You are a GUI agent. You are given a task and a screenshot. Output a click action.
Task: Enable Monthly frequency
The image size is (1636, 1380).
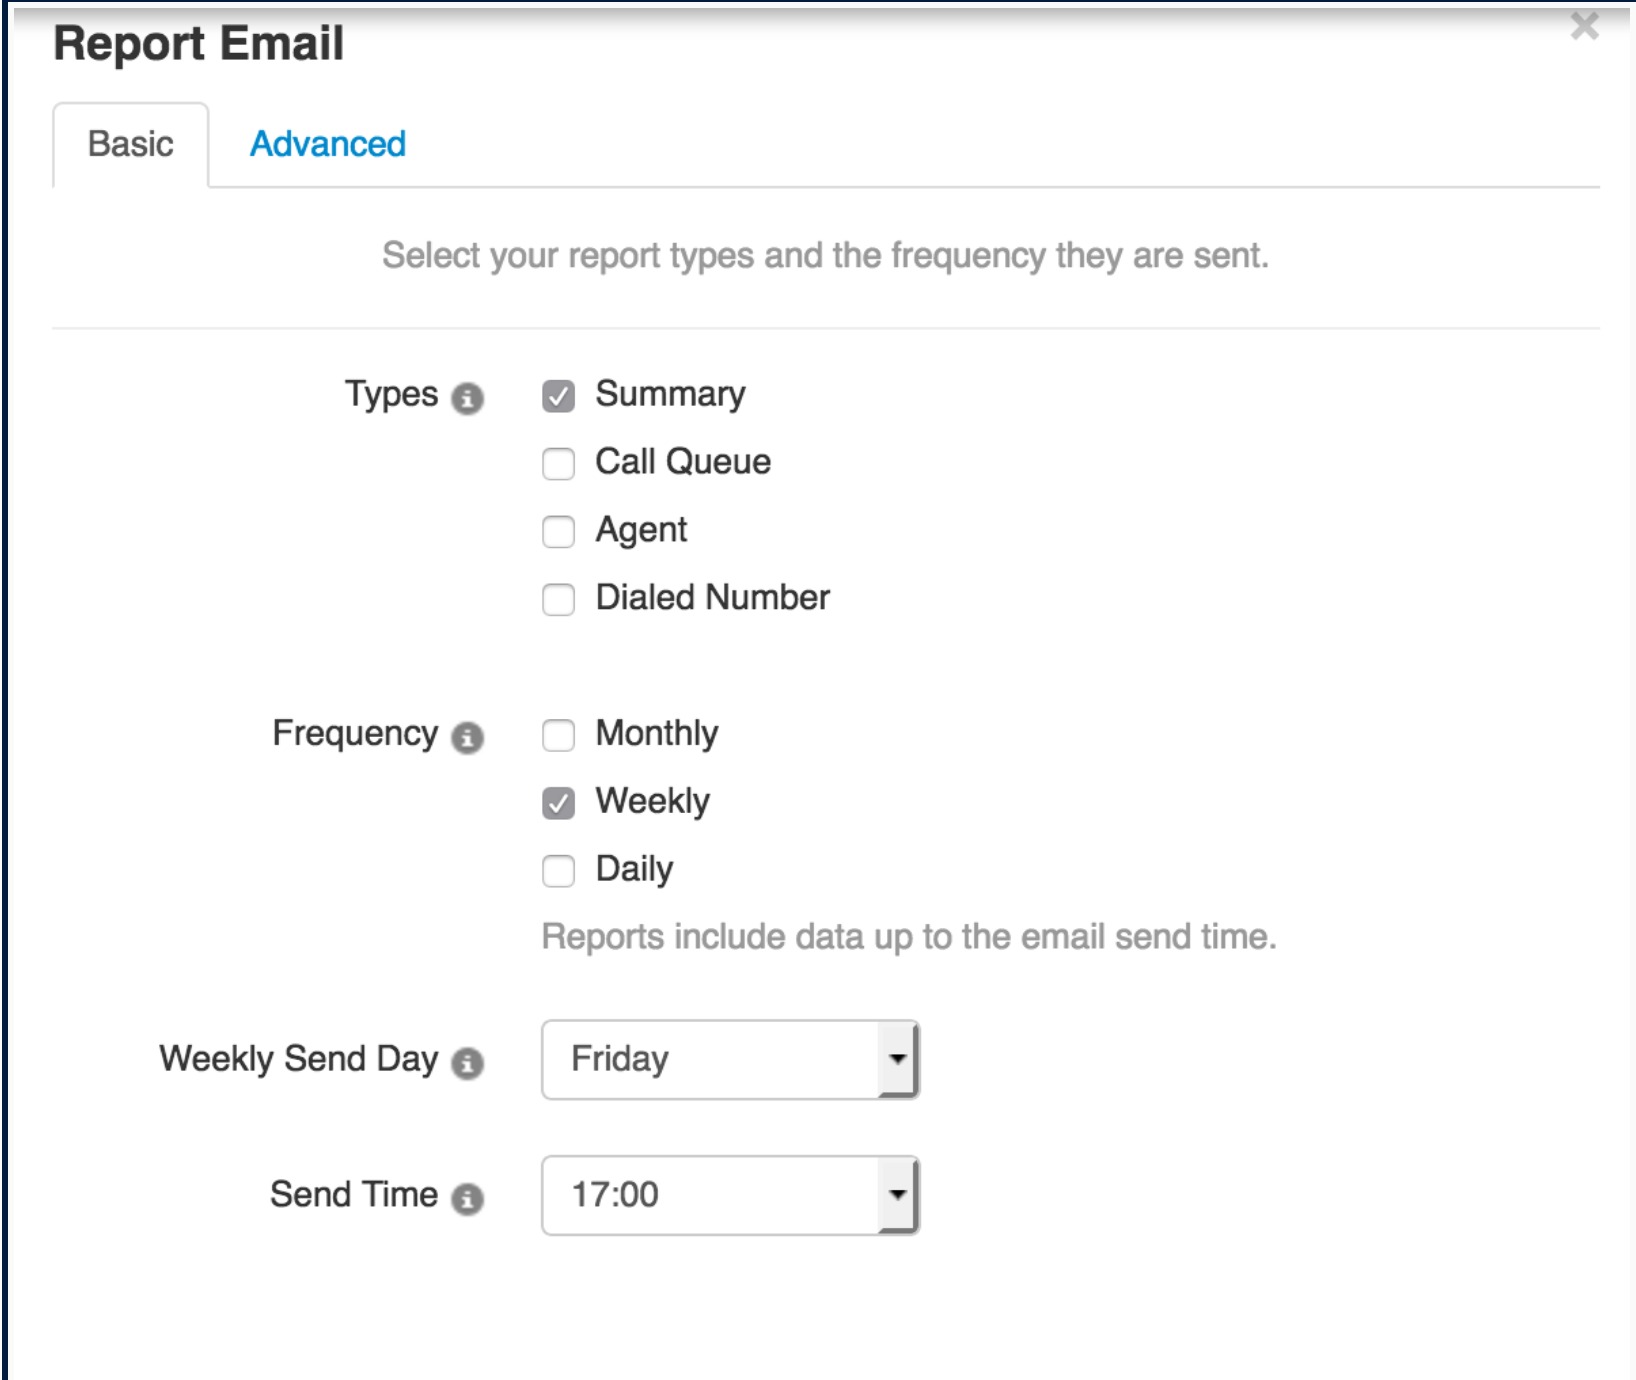coord(558,734)
